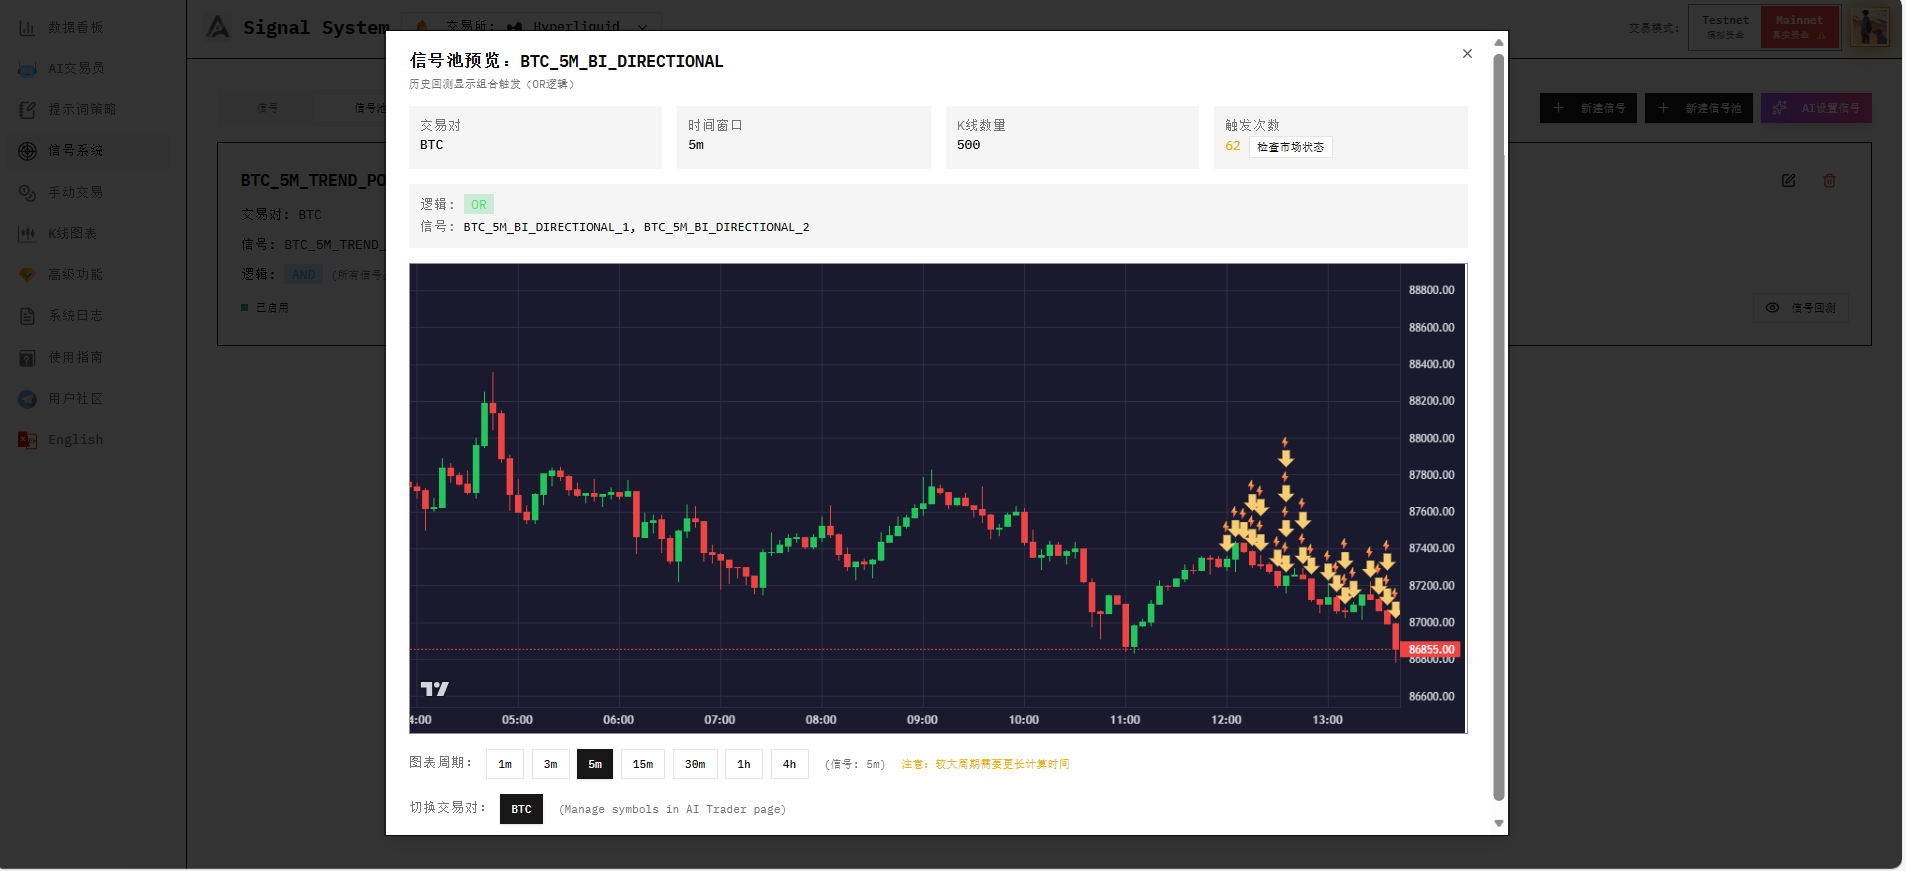Click the 用户社区 Telegram icon
This screenshot has height=871, width=1906.
[28, 399]
